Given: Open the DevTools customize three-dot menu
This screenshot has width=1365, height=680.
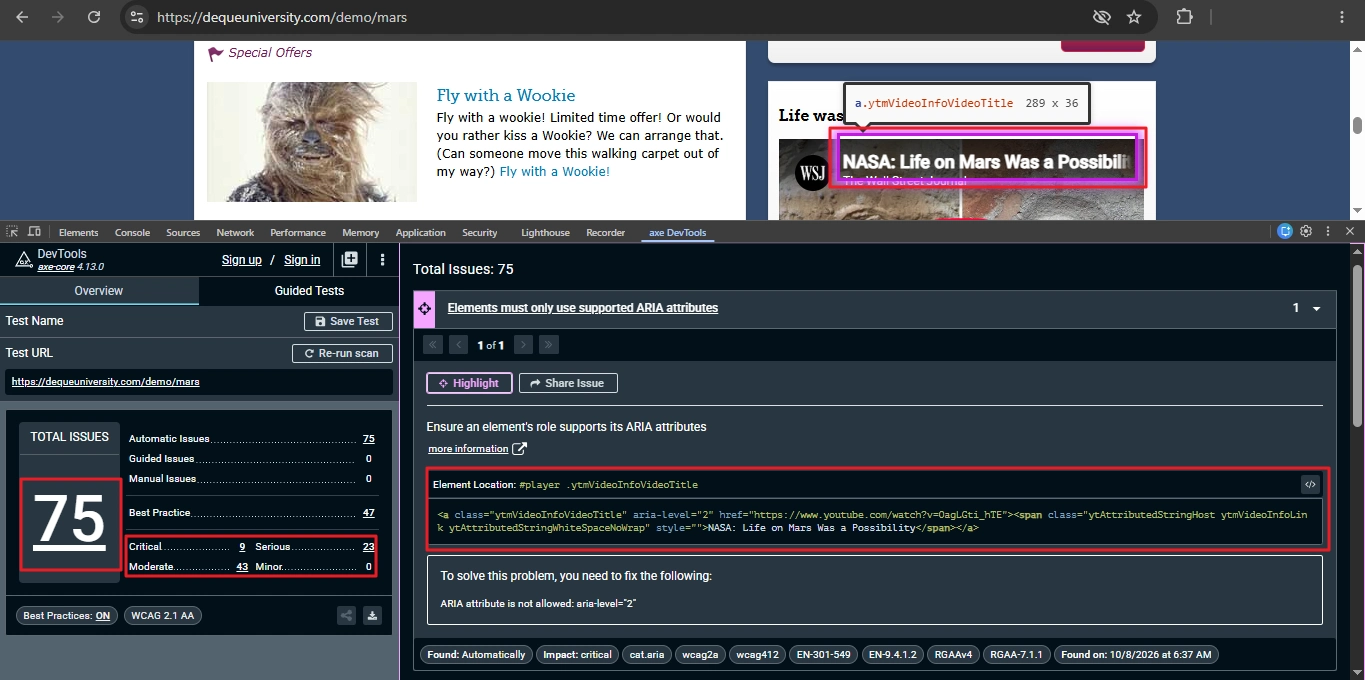Looking at the screenshot, I should click(x=1326, y=232).
